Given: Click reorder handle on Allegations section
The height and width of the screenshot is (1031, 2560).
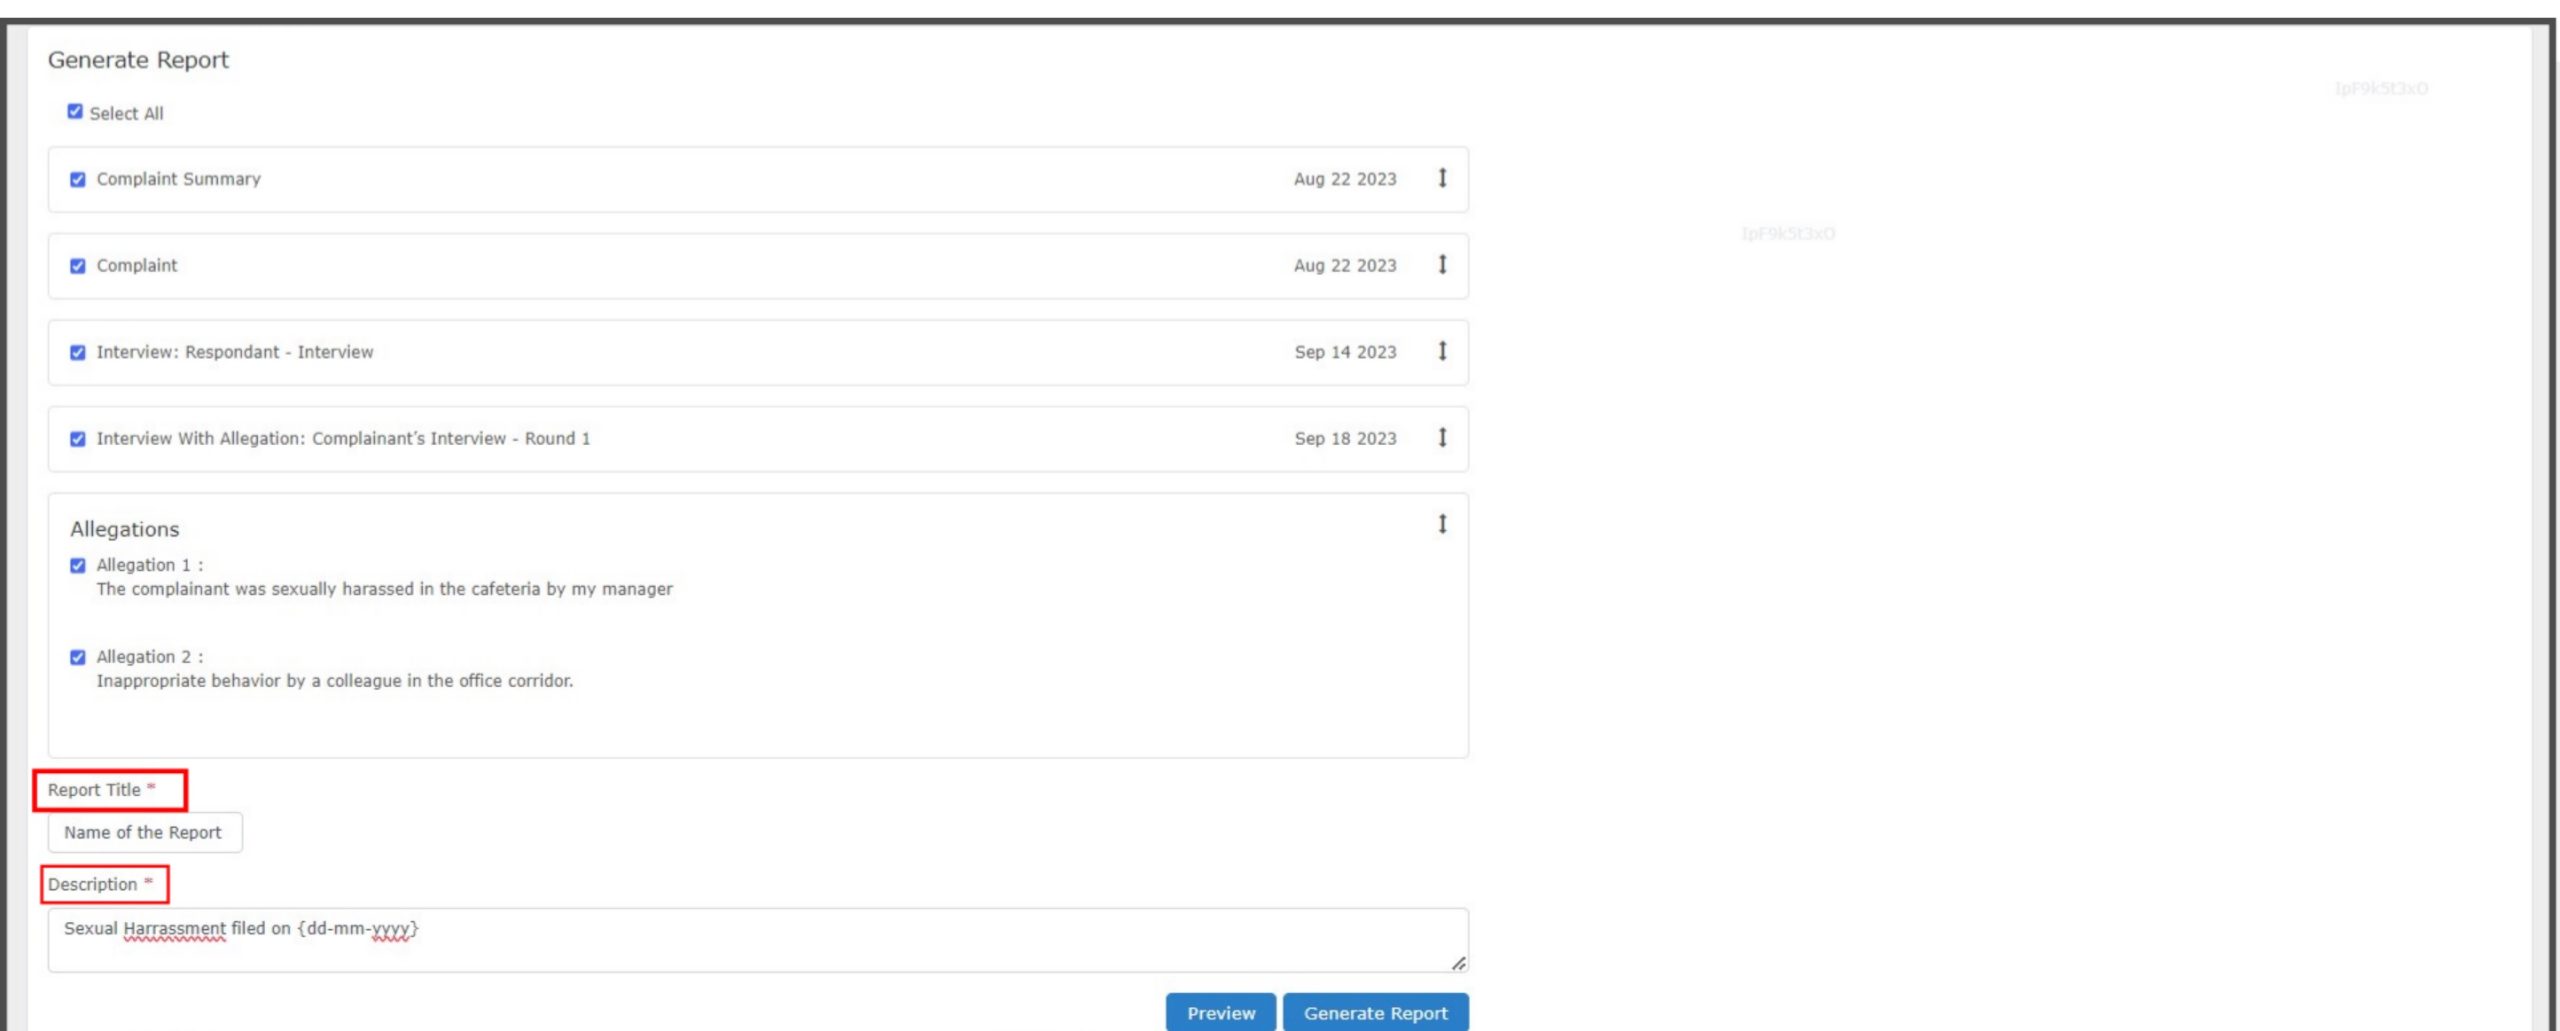Looking at the screenshot, I should tap(1442, 524).
